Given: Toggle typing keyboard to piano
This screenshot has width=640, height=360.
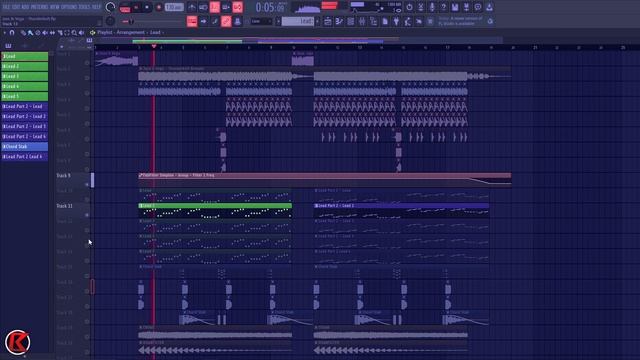Looking at the screenshot, I should click(x=192, y=21).
